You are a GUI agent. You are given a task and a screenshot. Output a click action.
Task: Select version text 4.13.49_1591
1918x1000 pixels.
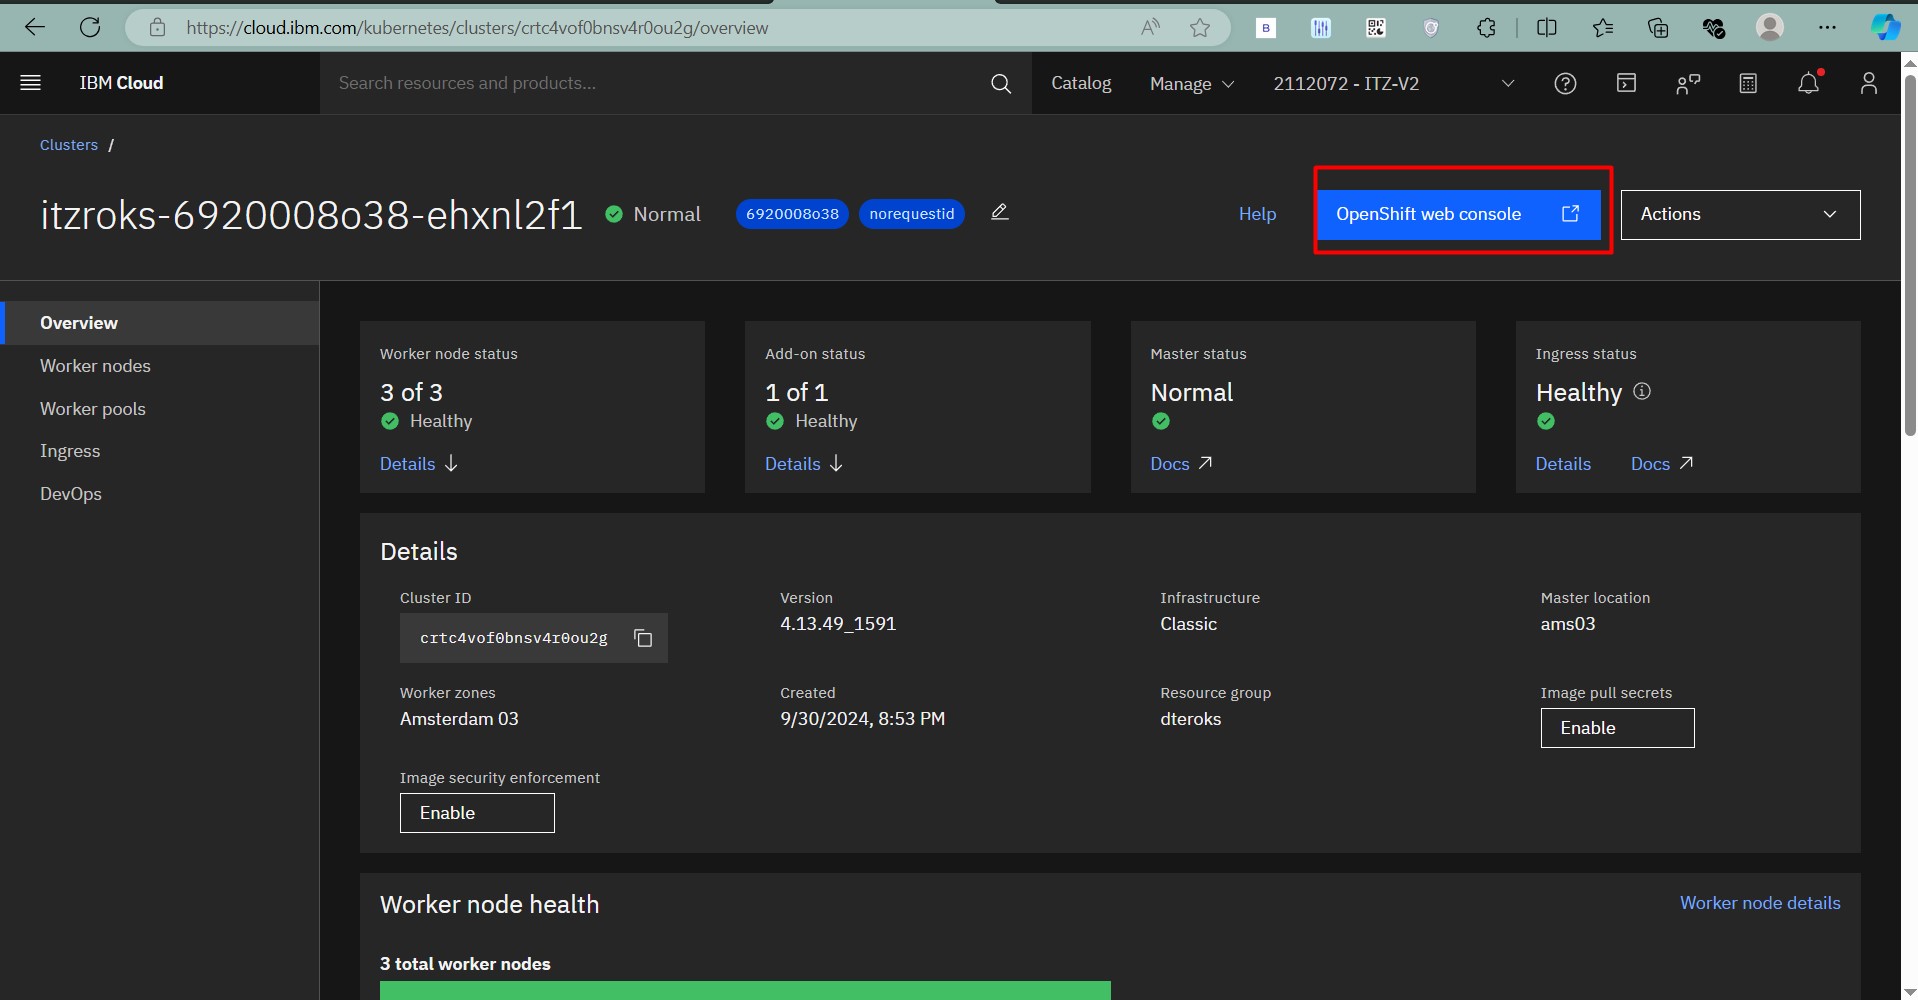838,624
